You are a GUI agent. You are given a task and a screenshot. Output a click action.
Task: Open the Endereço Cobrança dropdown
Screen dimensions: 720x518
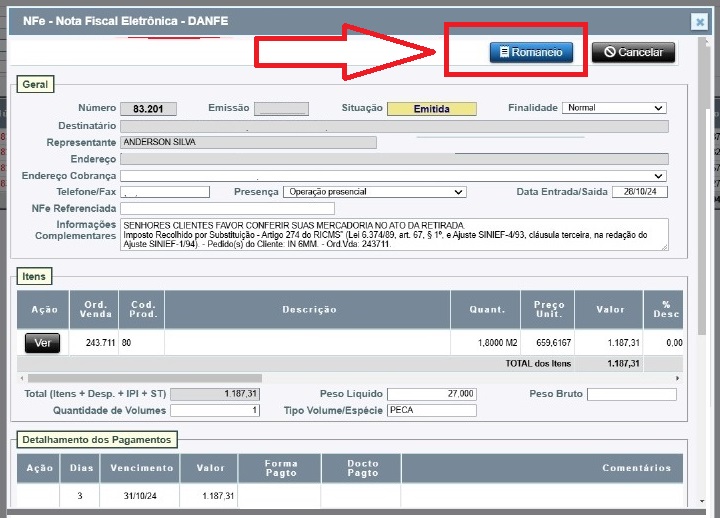coord(393,175)
